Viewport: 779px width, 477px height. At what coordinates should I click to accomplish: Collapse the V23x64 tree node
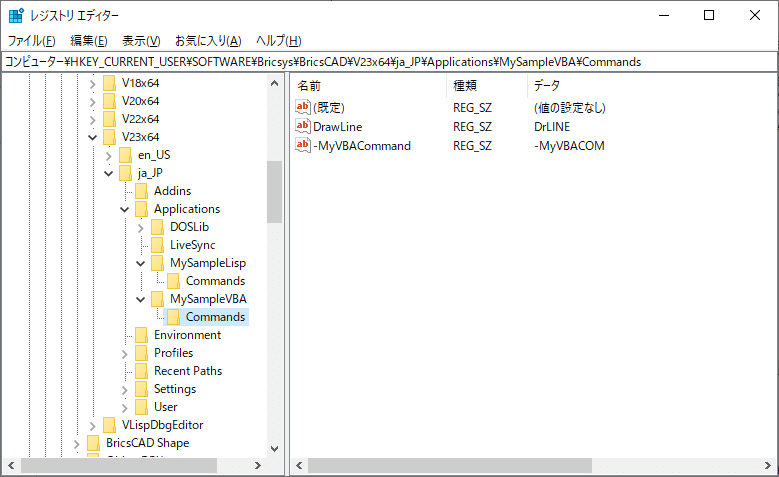[92, 138]
